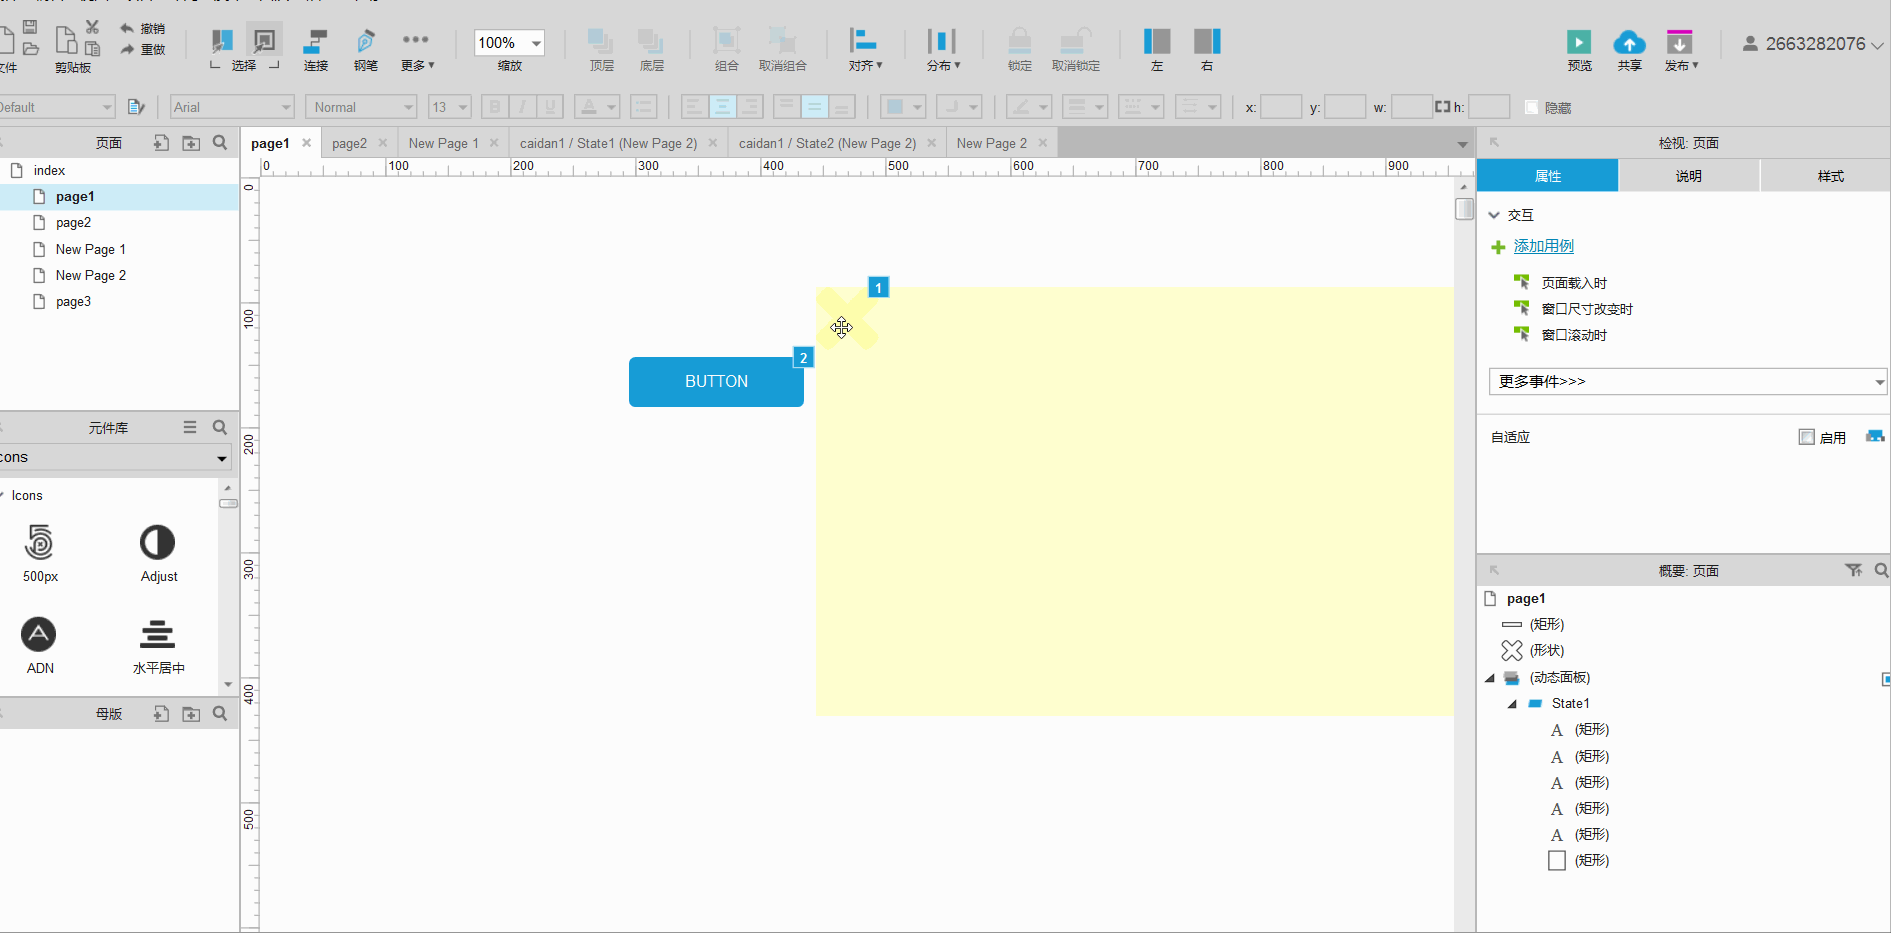Image resolution: width=1891 pixels, height=933 pixels.
Task: Toggle the left panels (左) visibility
Action: pyautogui.click(x=1157, y=41)
